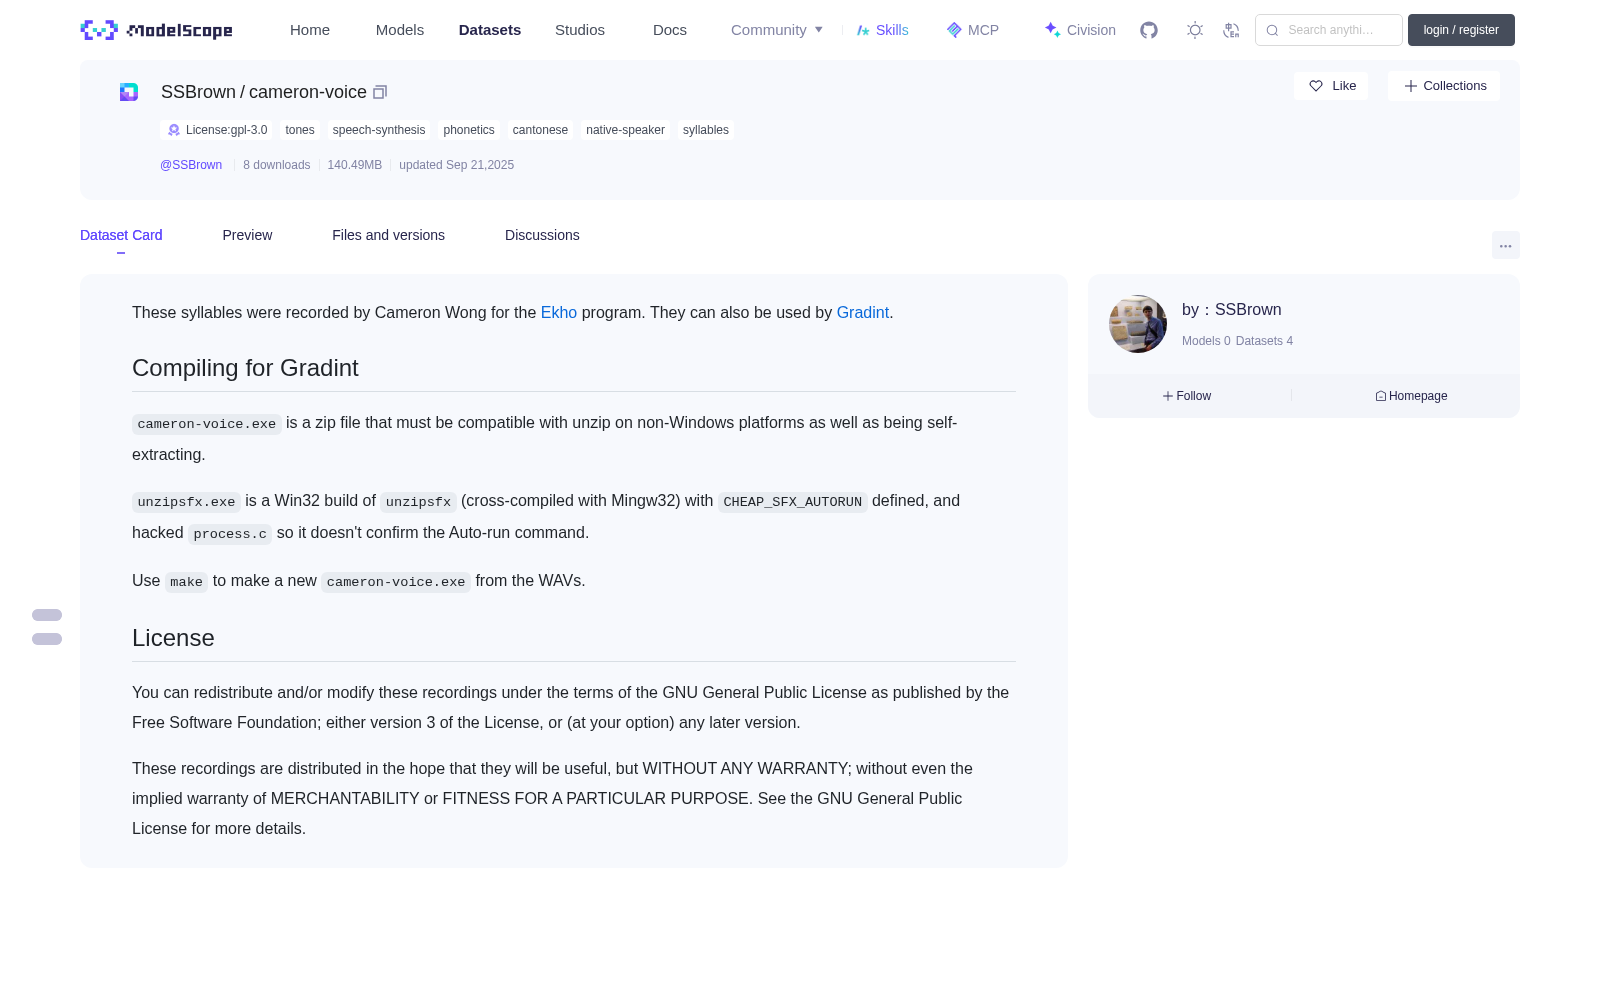Image resolution: width=1600 pixels, height=1000 pixels.
Task: Click the 8 downloads text
Action: point(277,165)
